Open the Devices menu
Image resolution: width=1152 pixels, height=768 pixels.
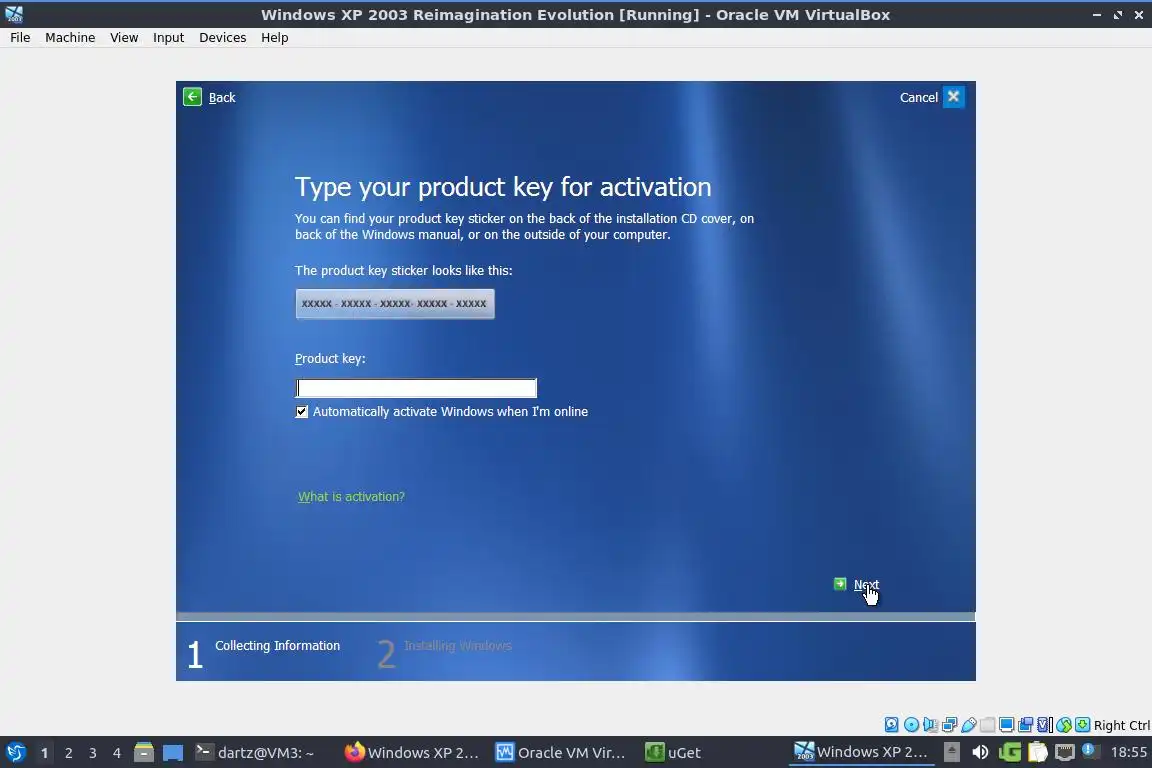coord(223,37)
